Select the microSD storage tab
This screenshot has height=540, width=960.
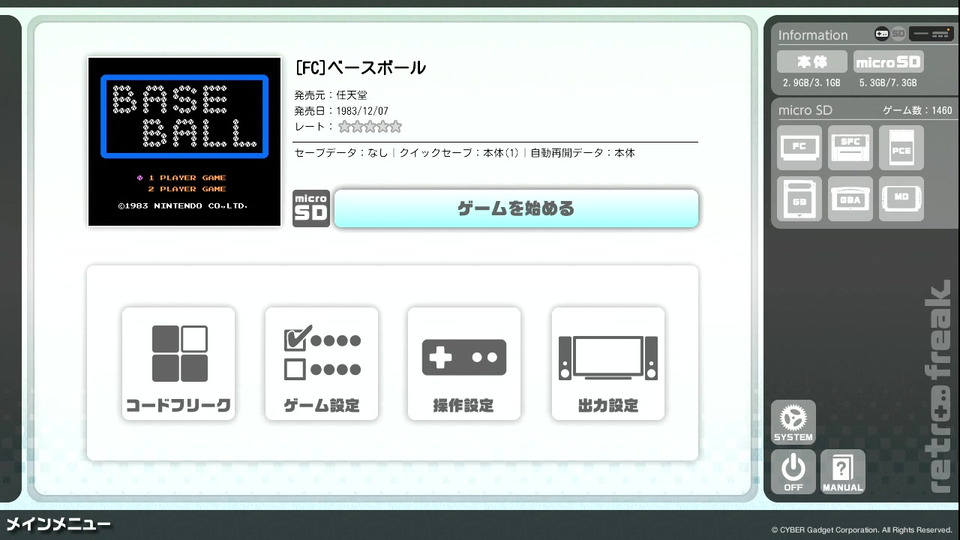[x=888, y=62]
